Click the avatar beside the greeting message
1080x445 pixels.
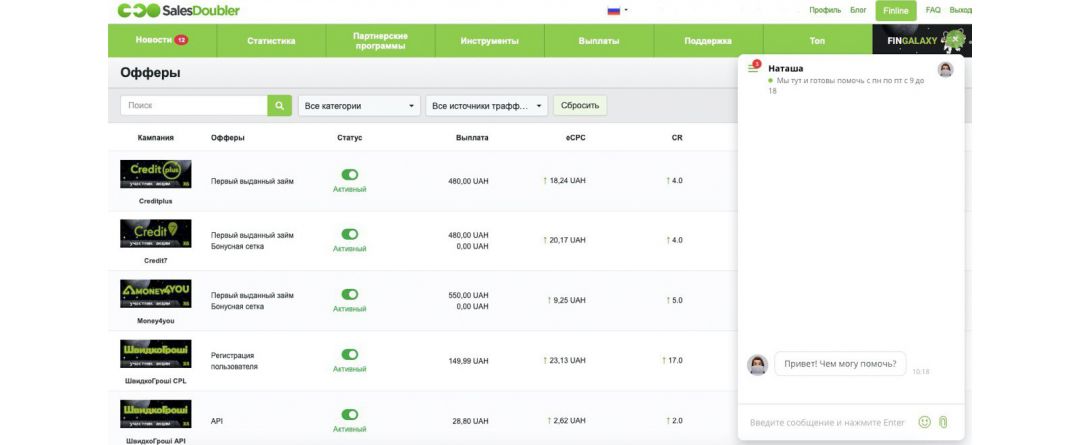pyautogui.click(x=757, y=365)
